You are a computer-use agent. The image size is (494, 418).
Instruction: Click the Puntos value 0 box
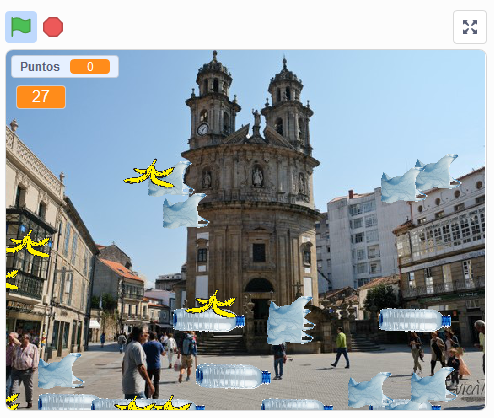click(x=90, y=67)
